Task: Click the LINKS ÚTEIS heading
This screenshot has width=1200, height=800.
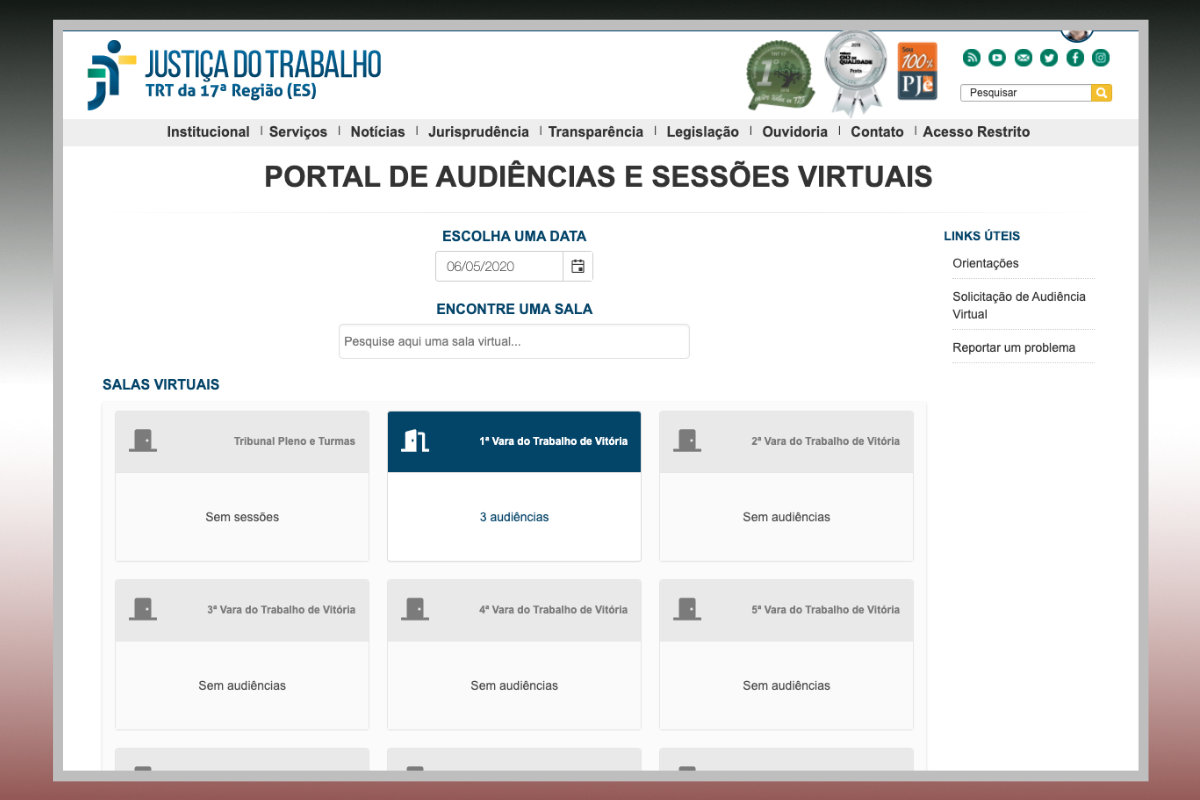Action: pos(982,236)
